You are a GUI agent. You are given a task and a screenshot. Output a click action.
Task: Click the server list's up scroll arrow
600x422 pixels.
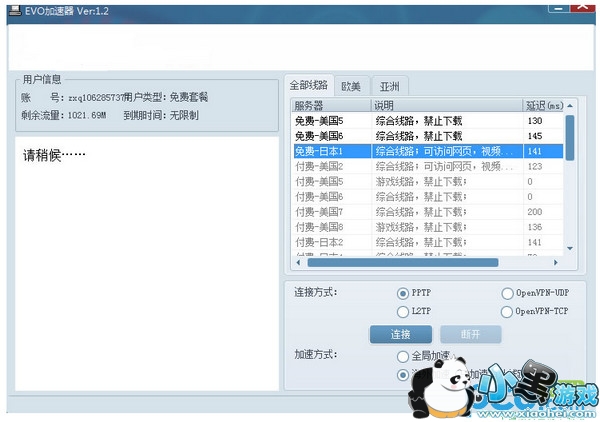pyautogui.click(x=570, y=106)
